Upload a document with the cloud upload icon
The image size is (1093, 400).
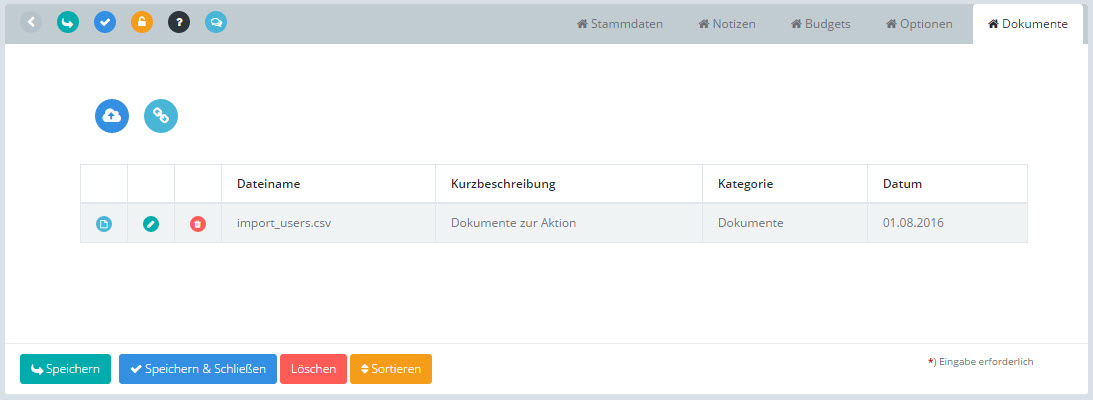tap(112, 116)
